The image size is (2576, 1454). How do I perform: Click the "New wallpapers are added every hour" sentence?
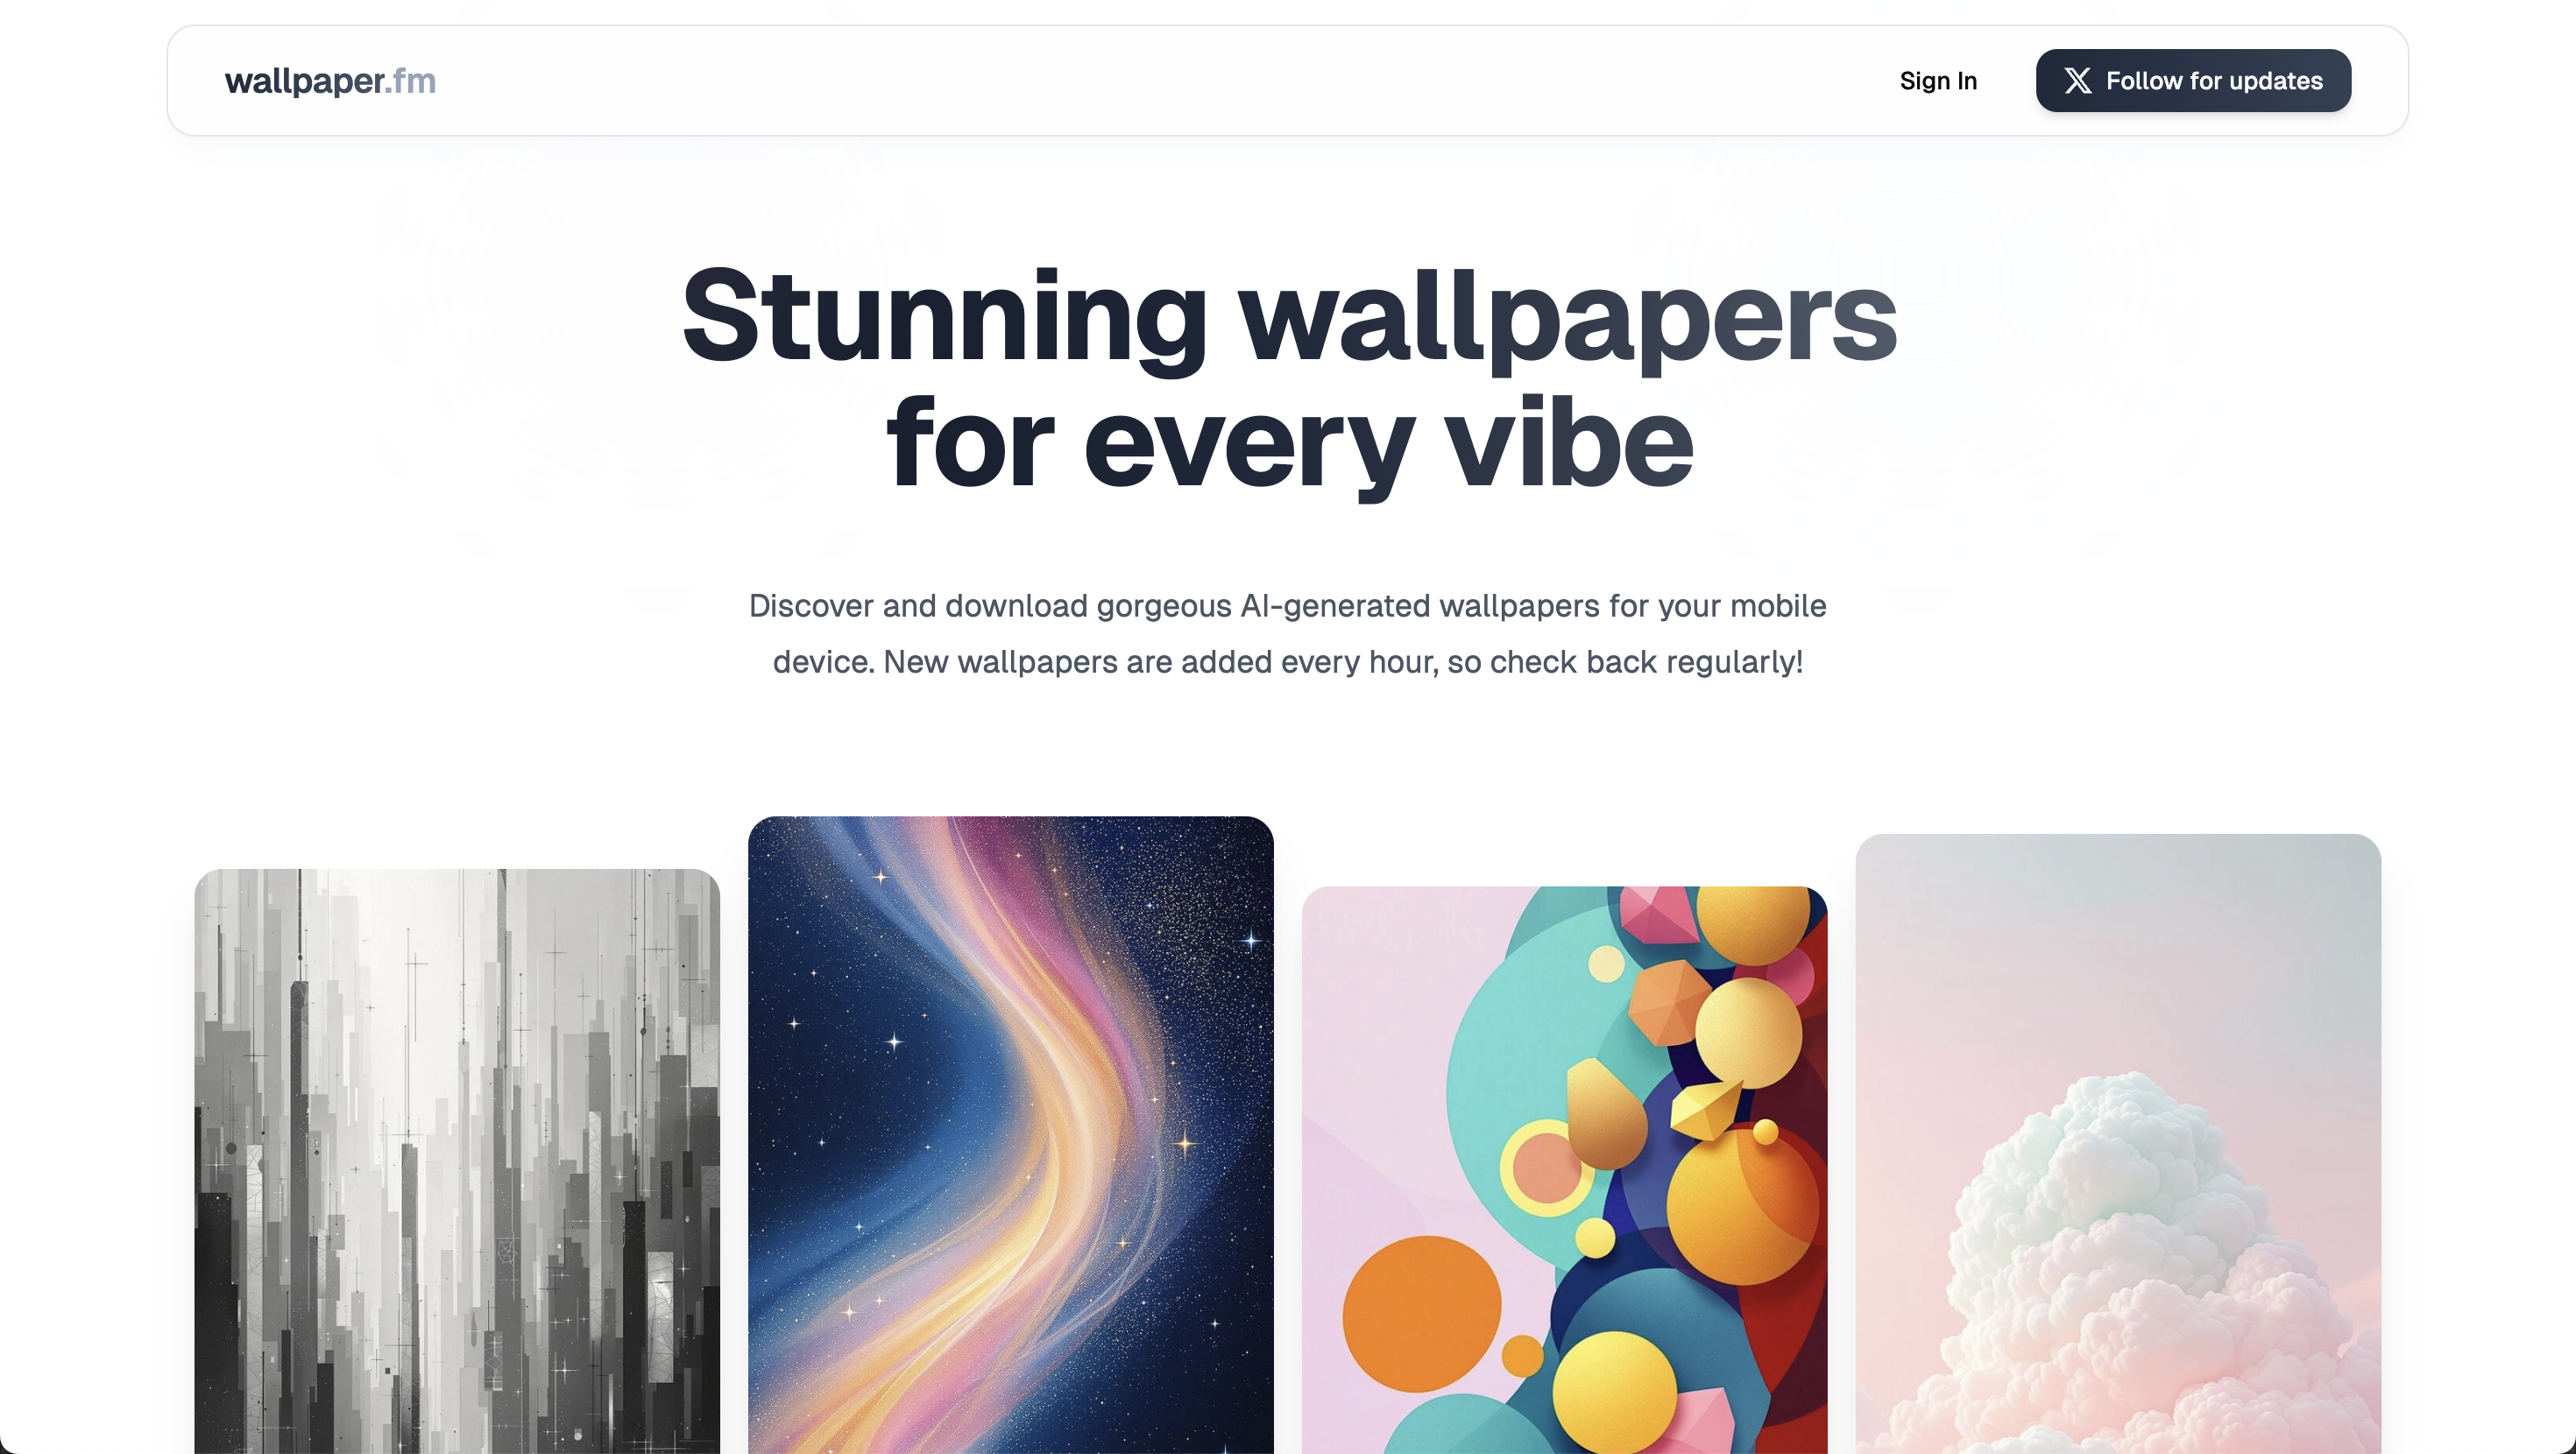pos(1161,662)
